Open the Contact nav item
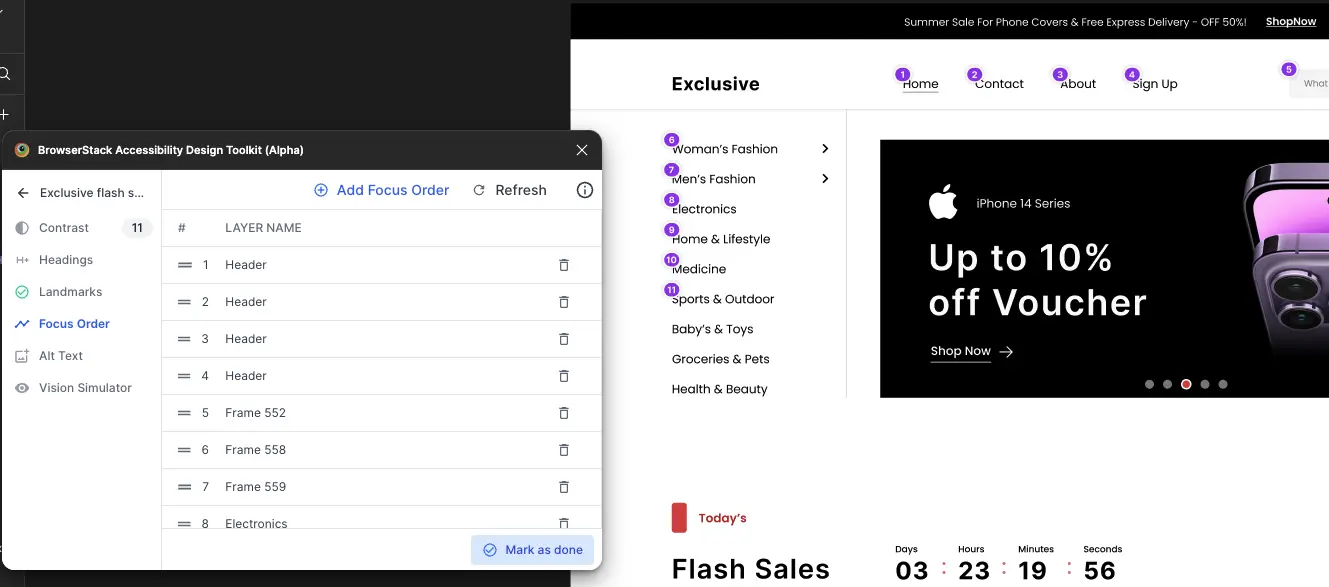 coord(999,84)
